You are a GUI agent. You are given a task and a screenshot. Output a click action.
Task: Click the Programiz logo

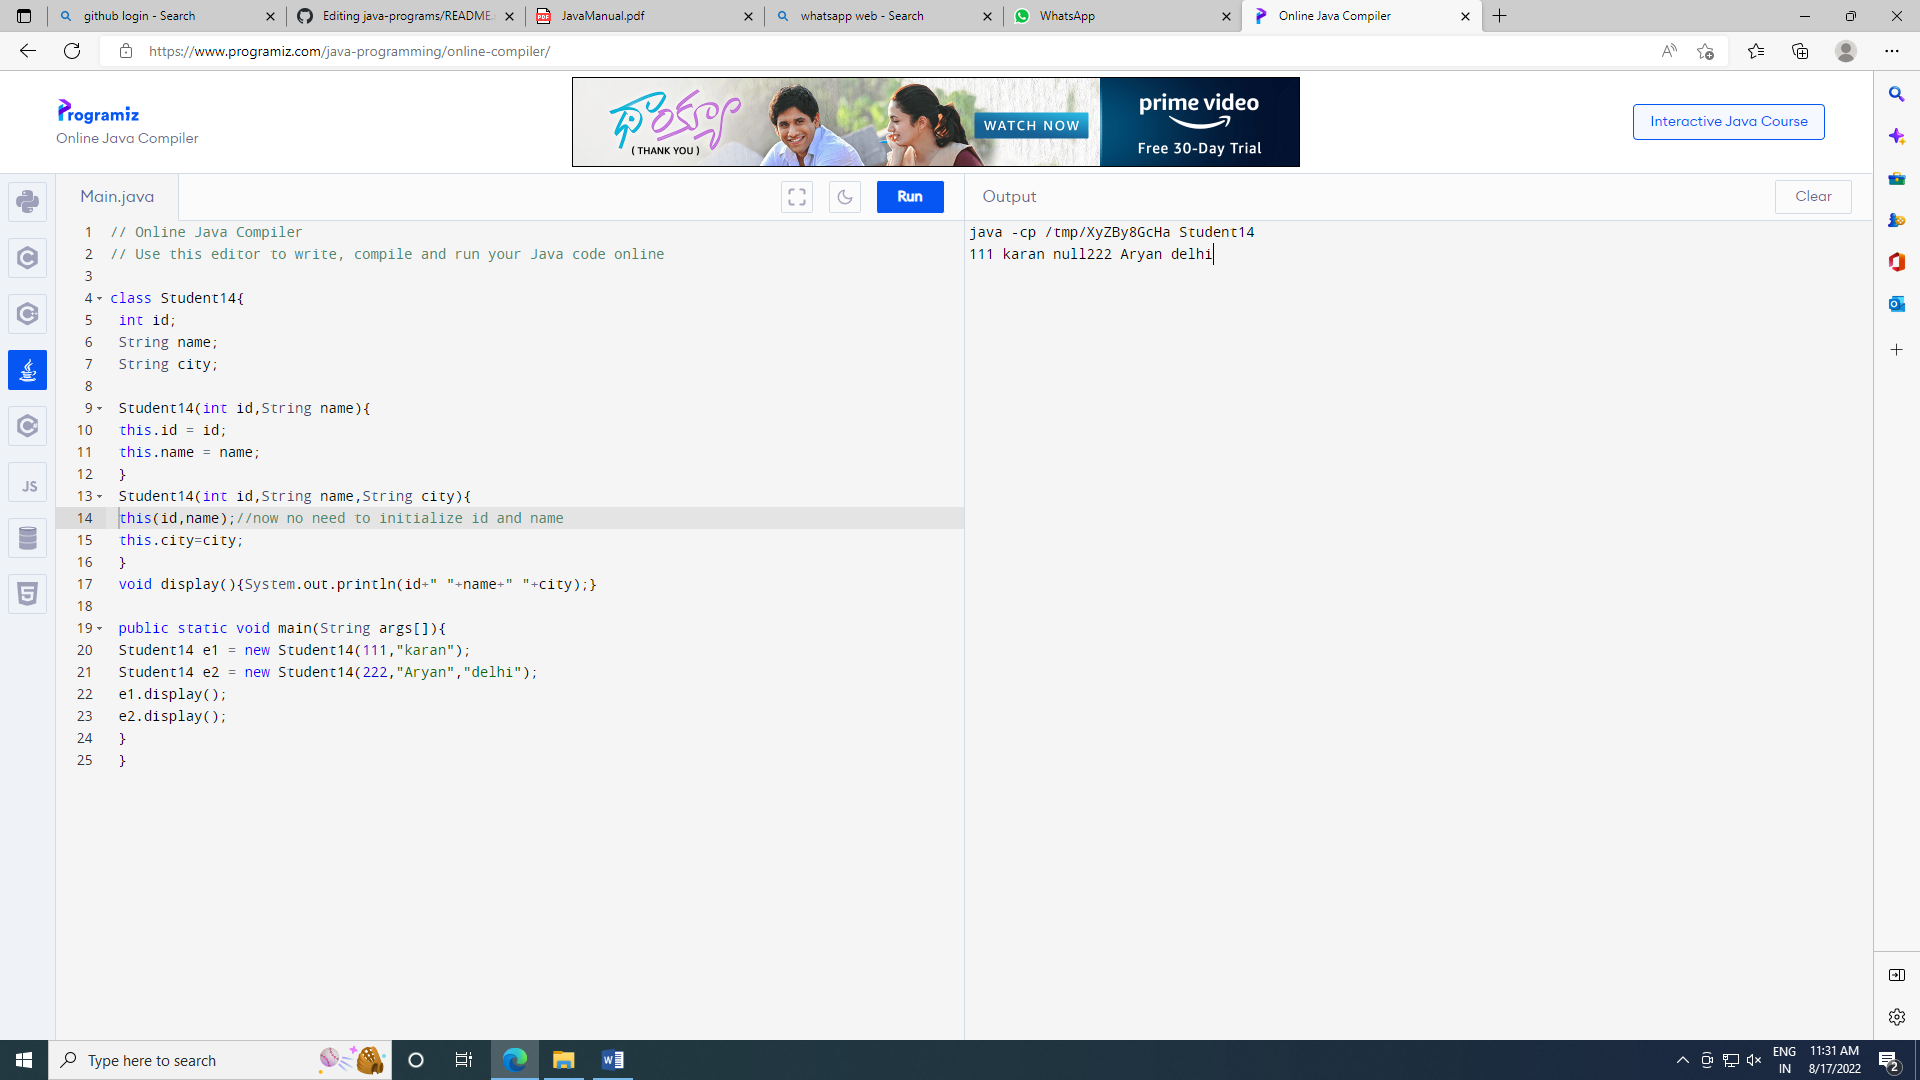(x=98, y=111)
